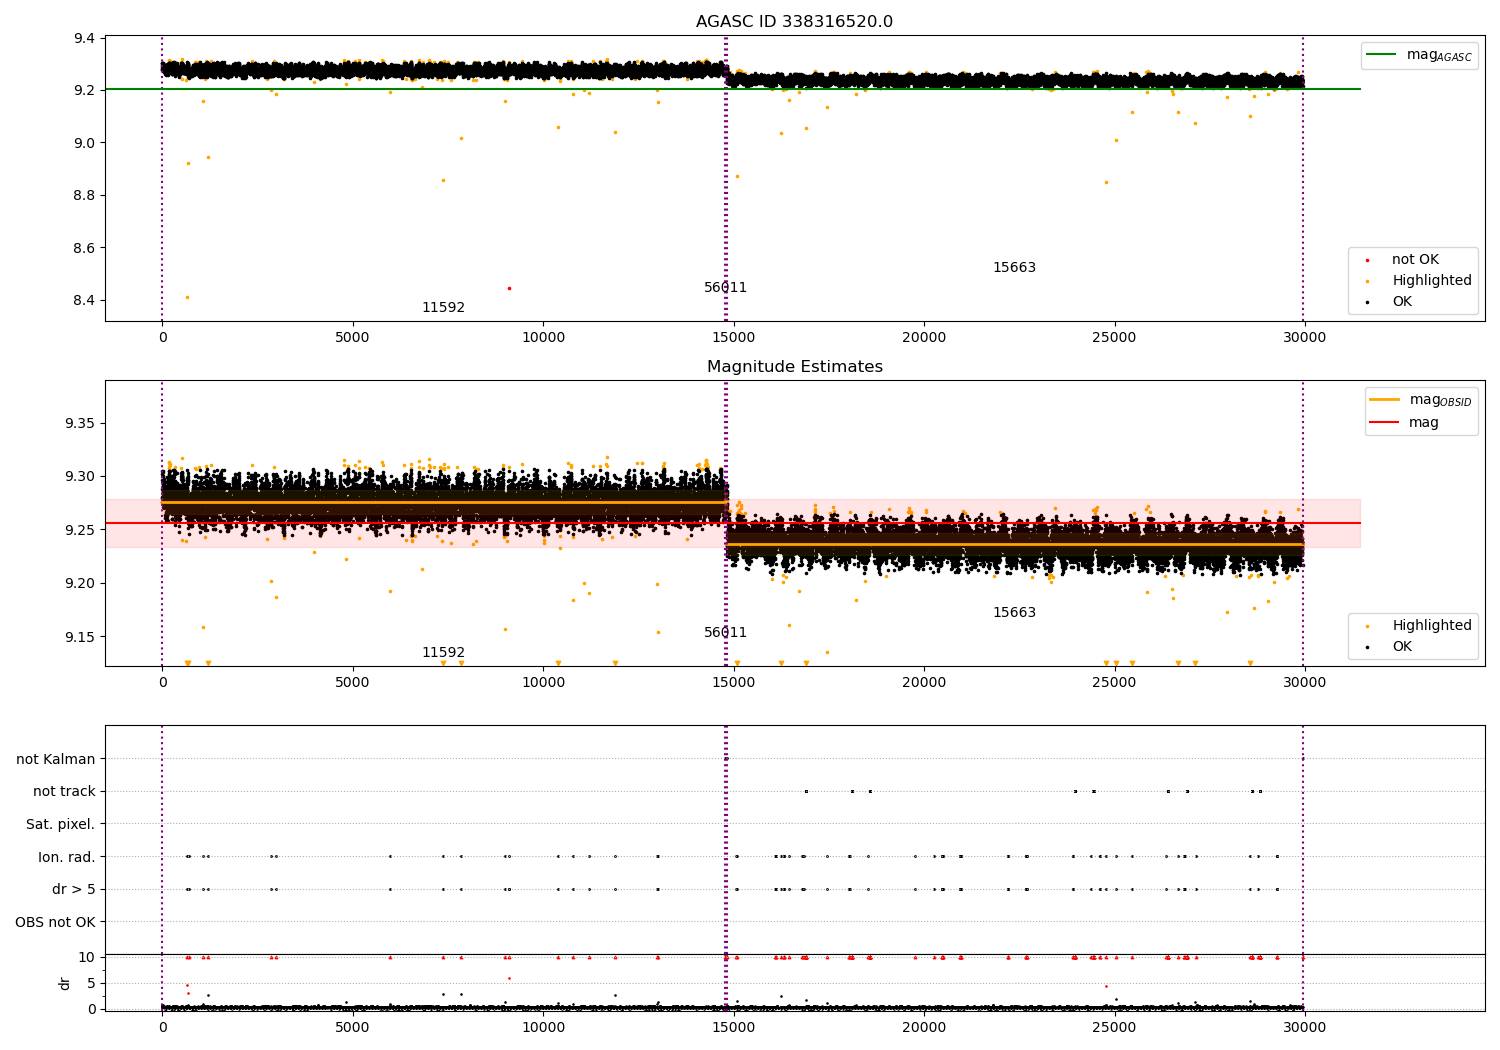Click y-axis tick '8.4' on top plot
The height and width of the screenshot is (1050, 1500).
pyautogui.click(x=85, y=301)
